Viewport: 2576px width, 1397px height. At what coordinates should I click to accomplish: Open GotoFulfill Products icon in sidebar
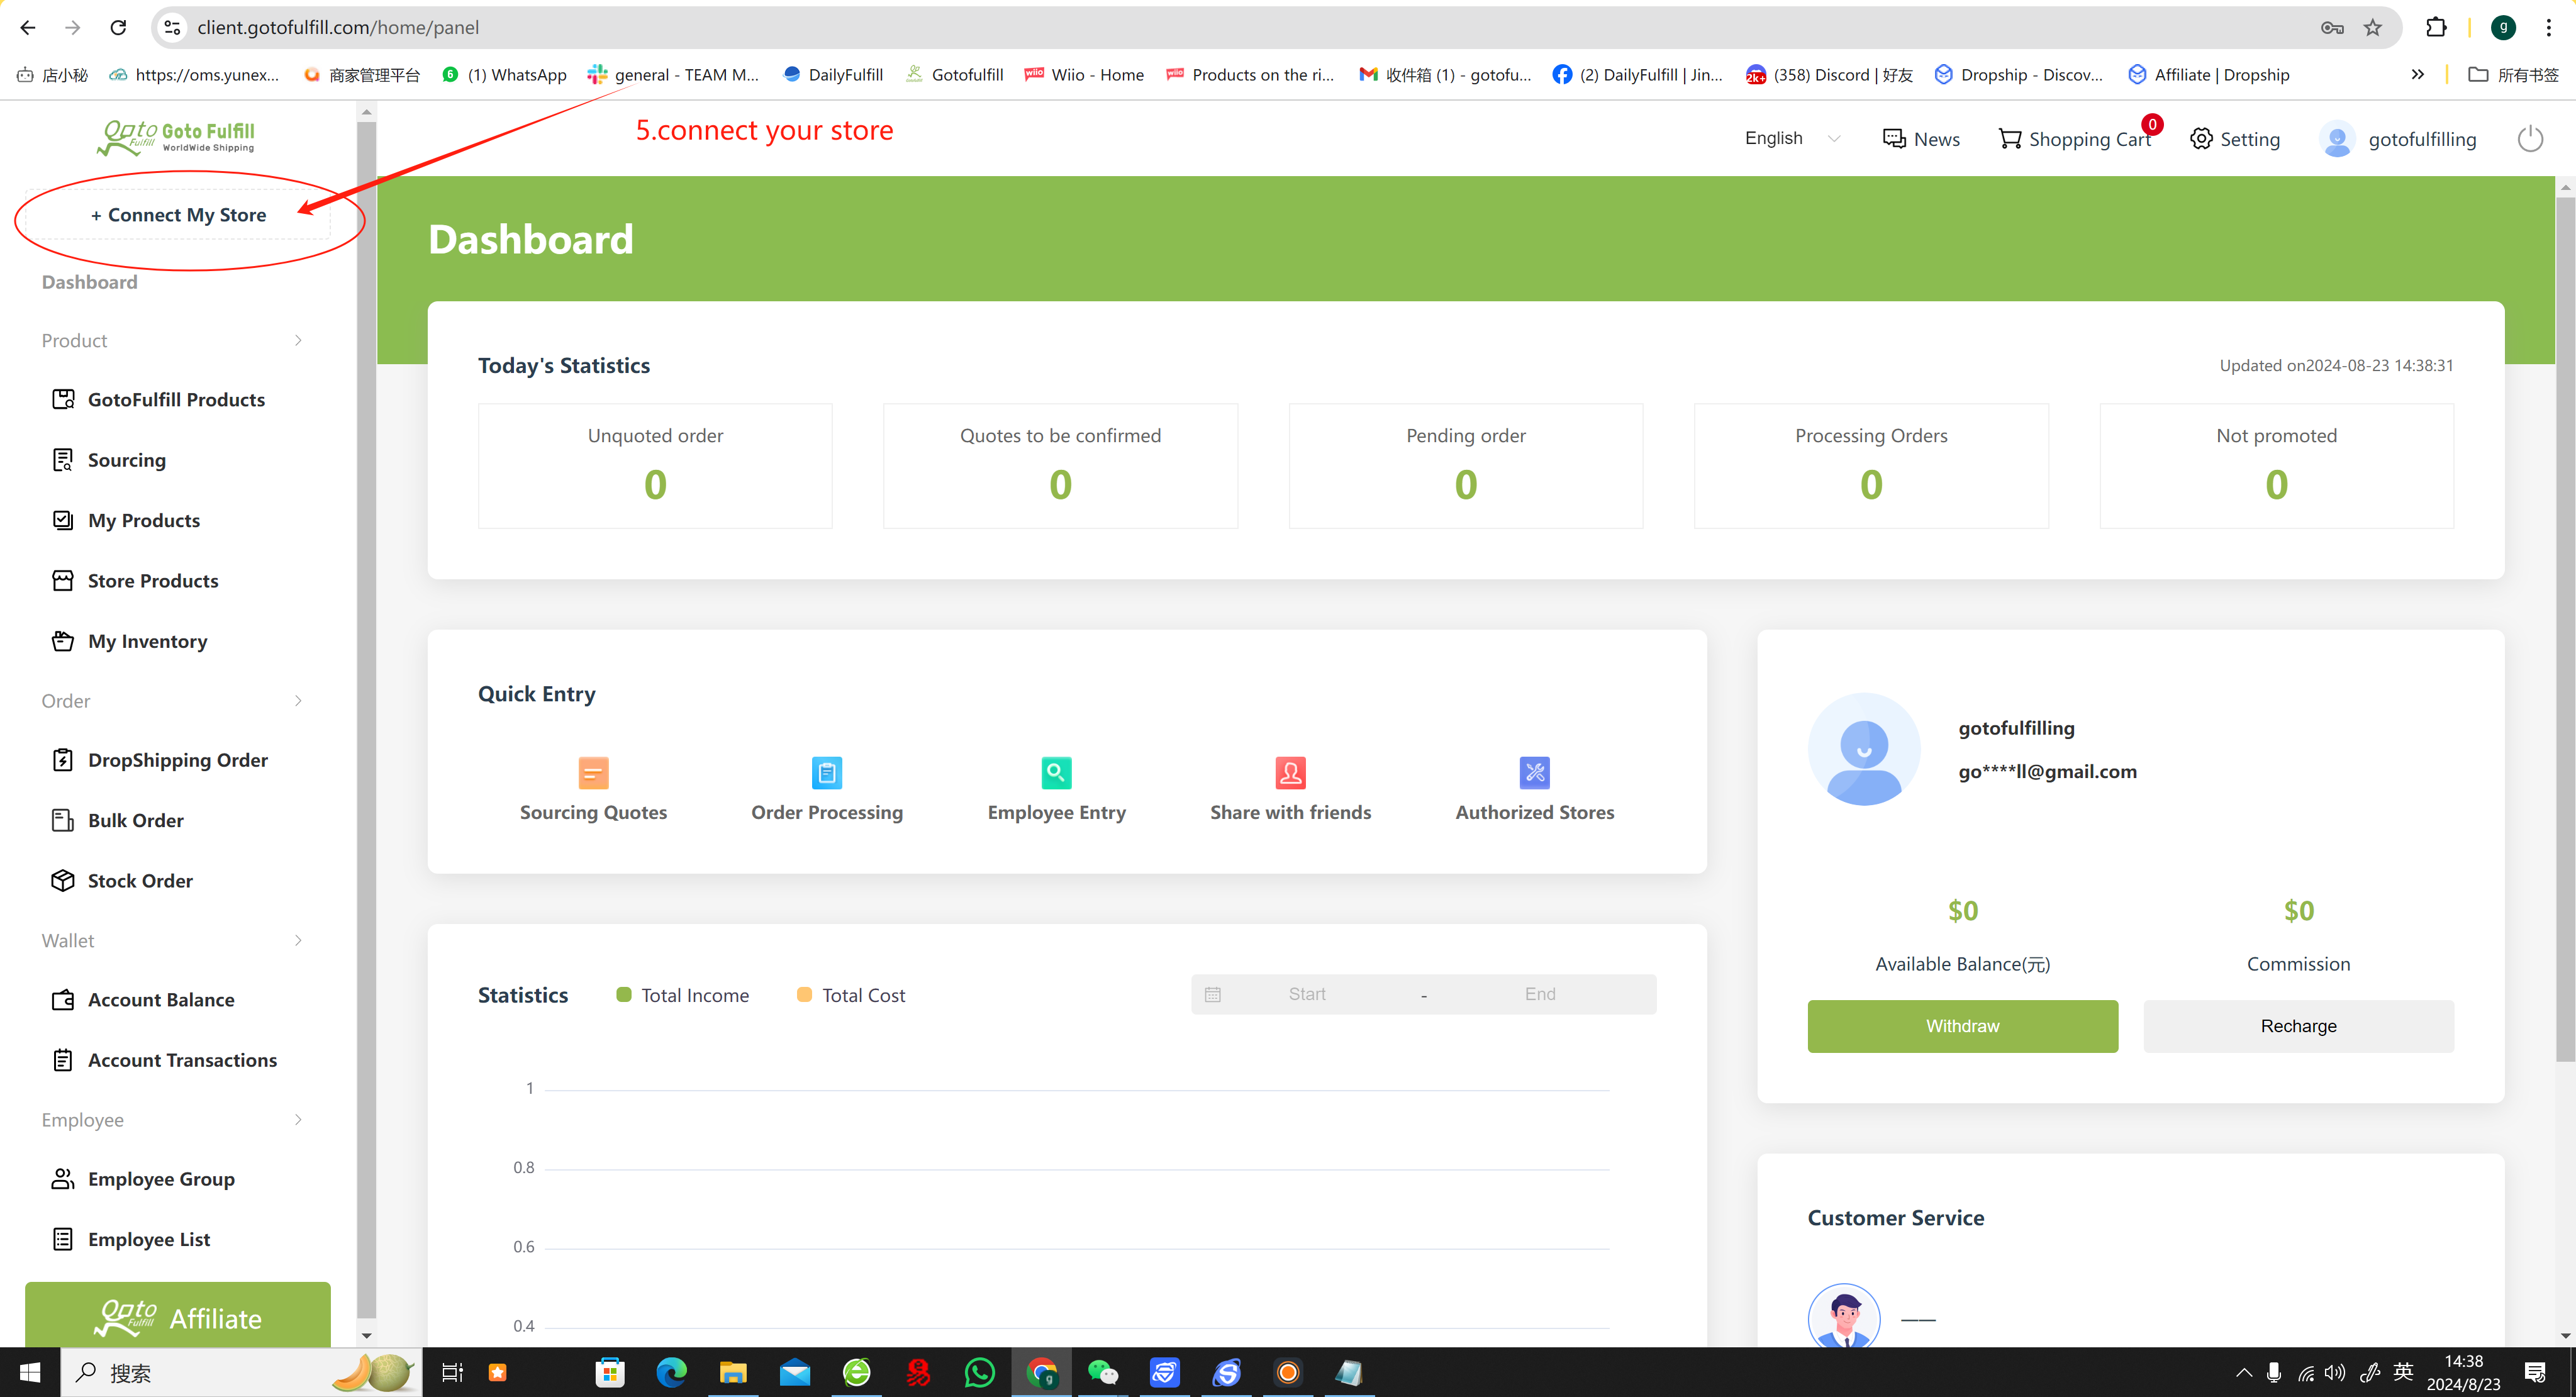(x=63, y=399)
